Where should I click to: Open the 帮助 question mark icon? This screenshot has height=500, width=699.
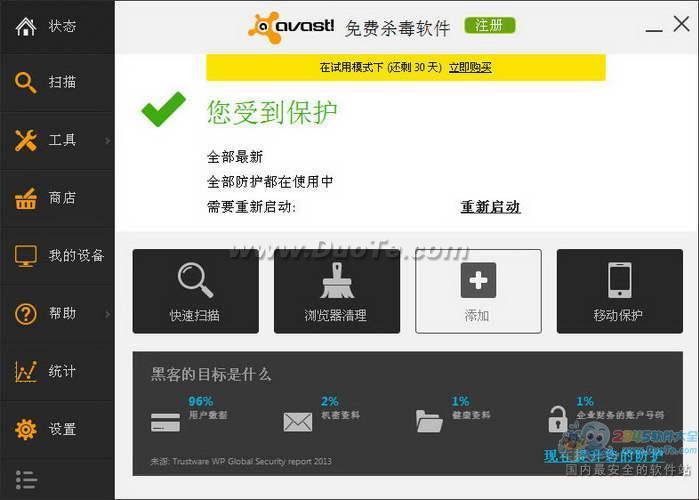tap(25, 314)
